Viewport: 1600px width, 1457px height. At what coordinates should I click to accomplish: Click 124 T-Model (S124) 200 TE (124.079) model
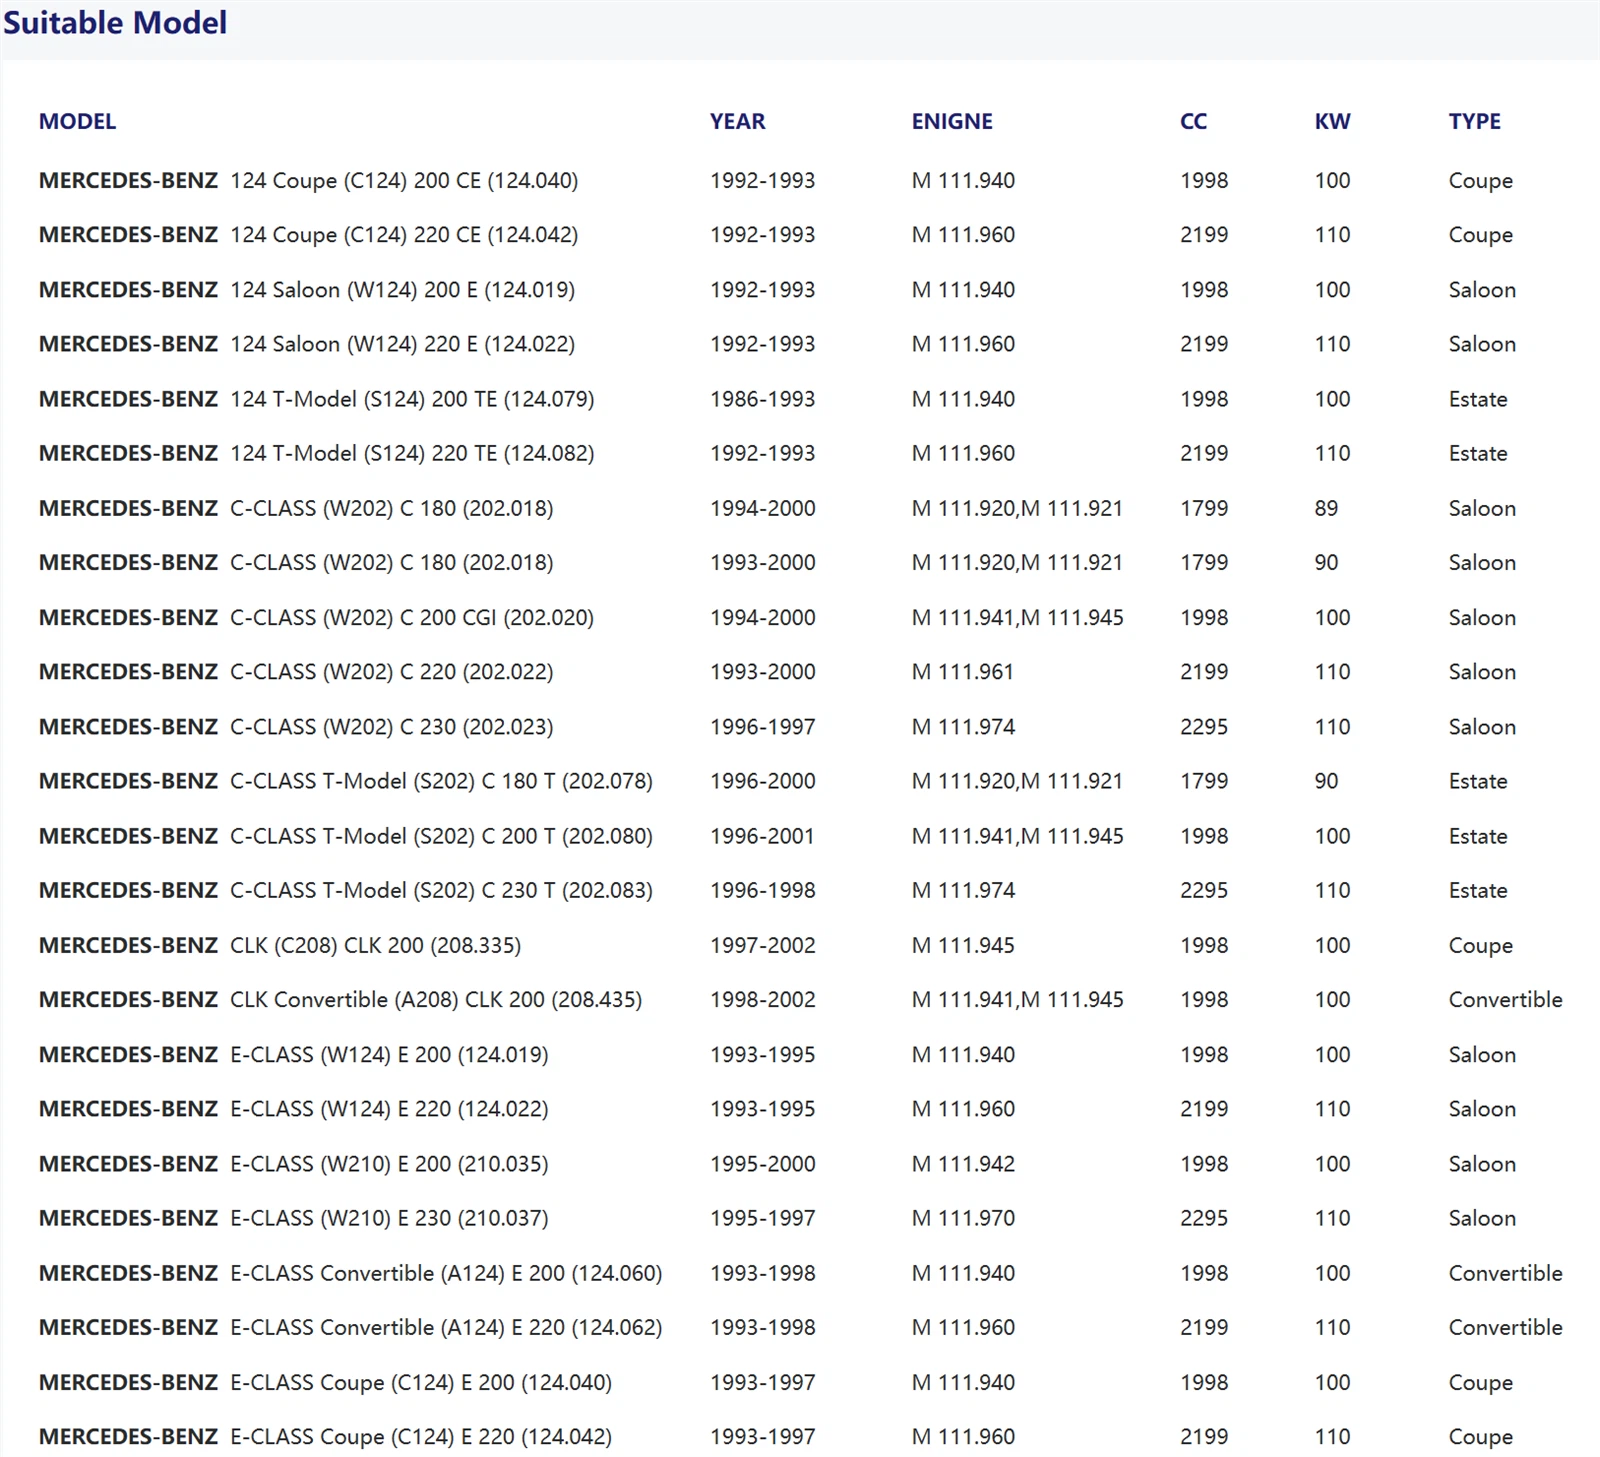tap(412, 399)
